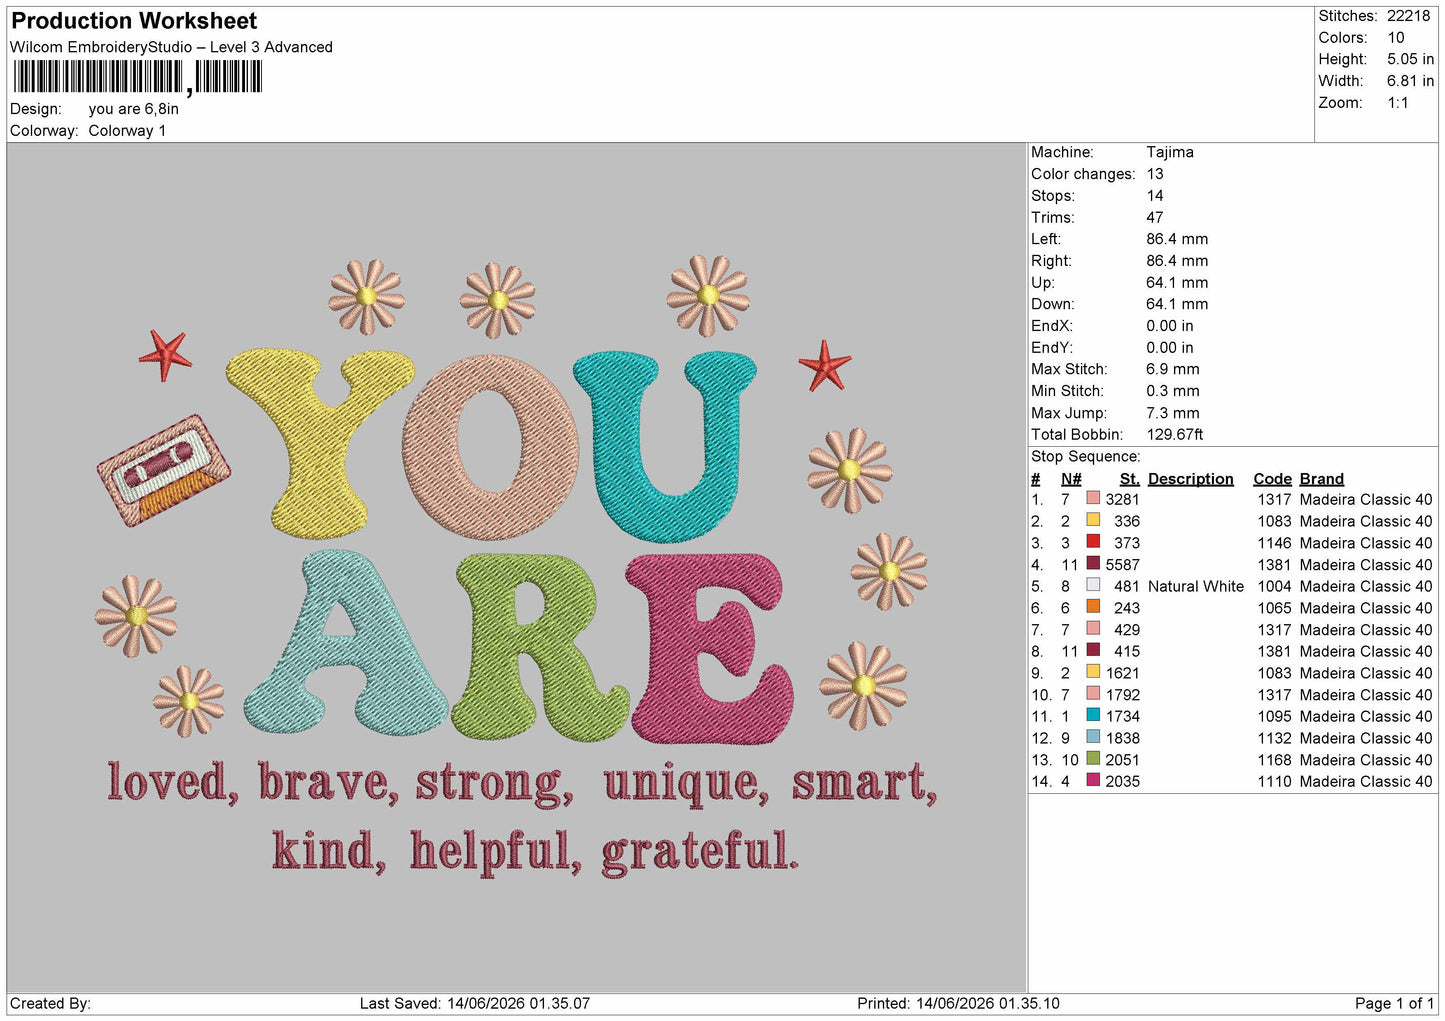Viewport: 1445px width, 1021px height.
Task: Click the Total Bobbin value '129.67ft'
Action: coord(1175,434)
